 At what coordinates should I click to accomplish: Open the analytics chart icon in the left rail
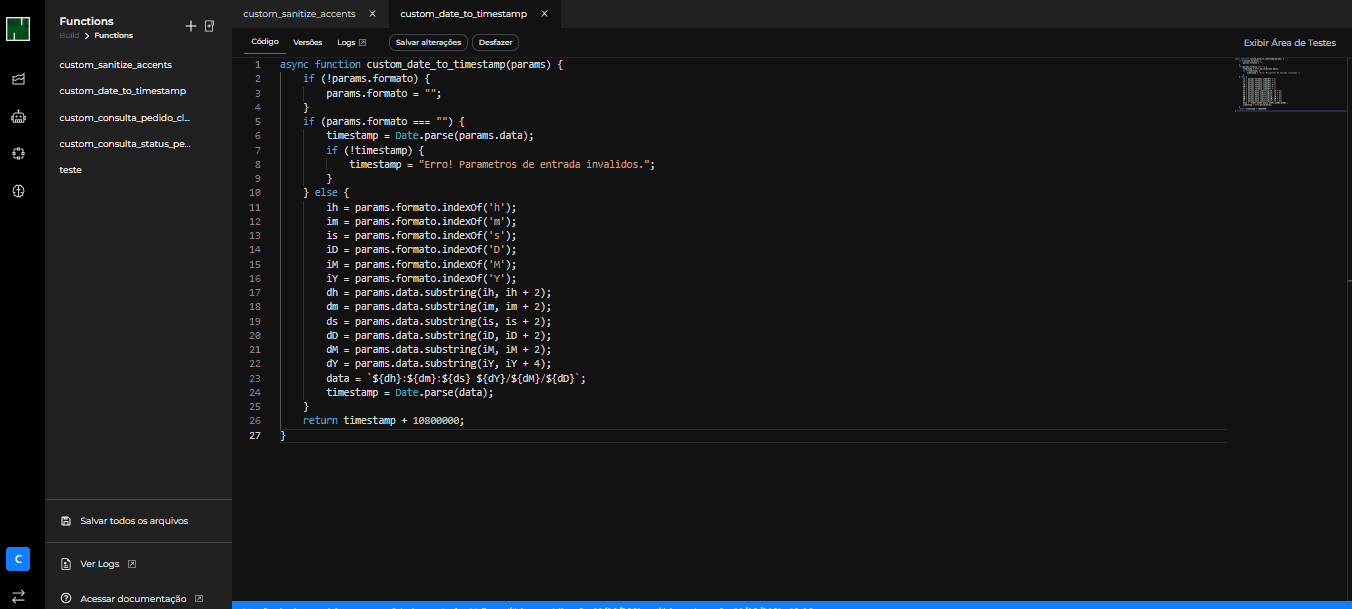pyautogui.click(x=18, y=79)
